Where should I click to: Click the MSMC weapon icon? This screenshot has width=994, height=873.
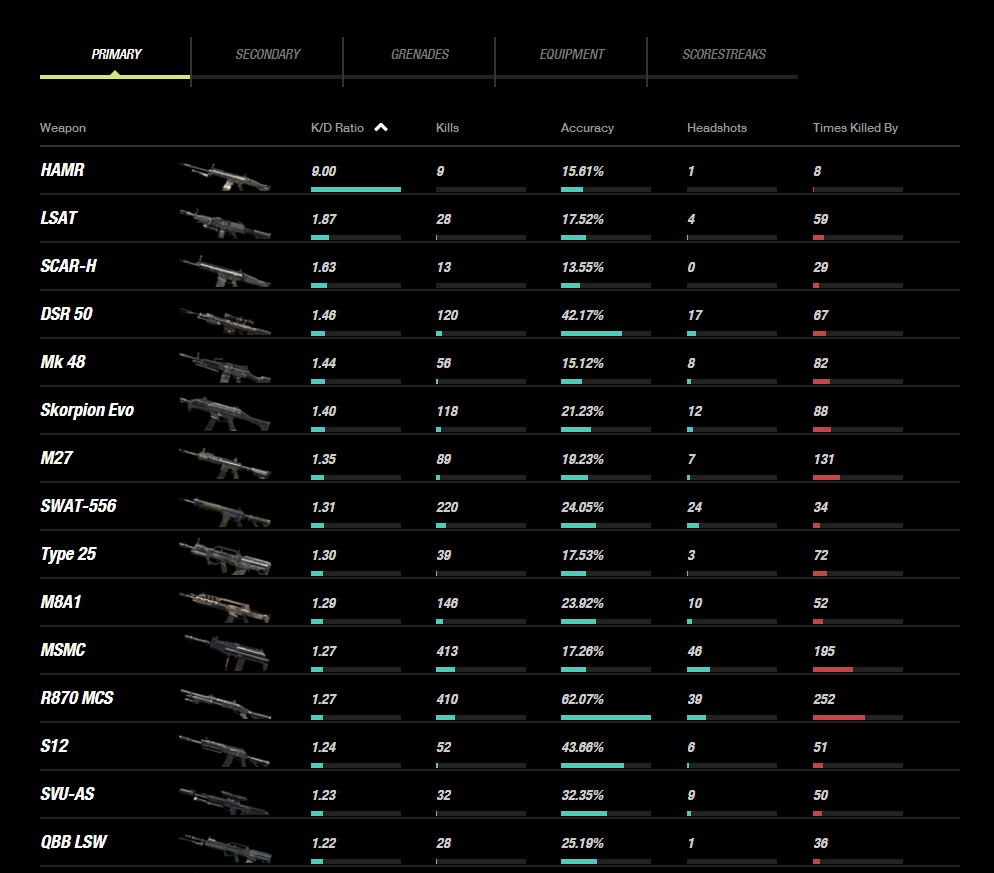click(x=225, y=654)
